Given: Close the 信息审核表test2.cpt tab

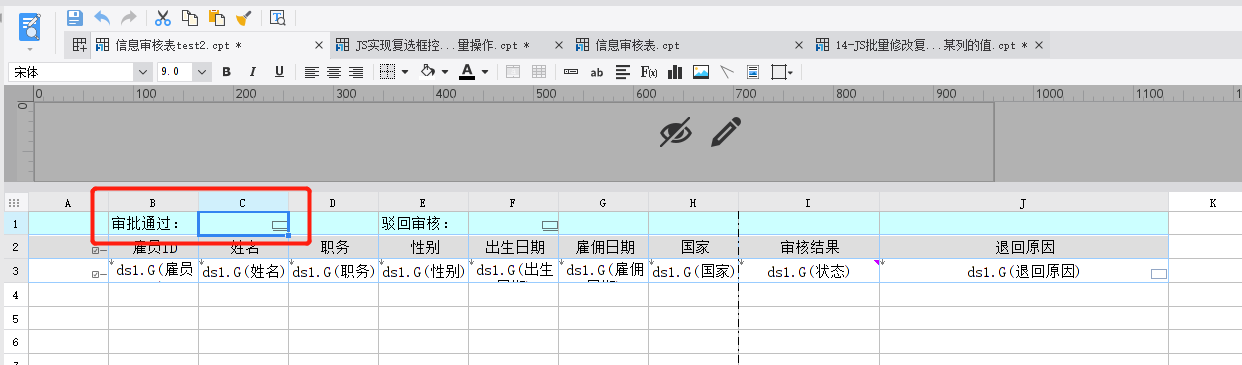Looking at the screenshot, I should point(319,45).
